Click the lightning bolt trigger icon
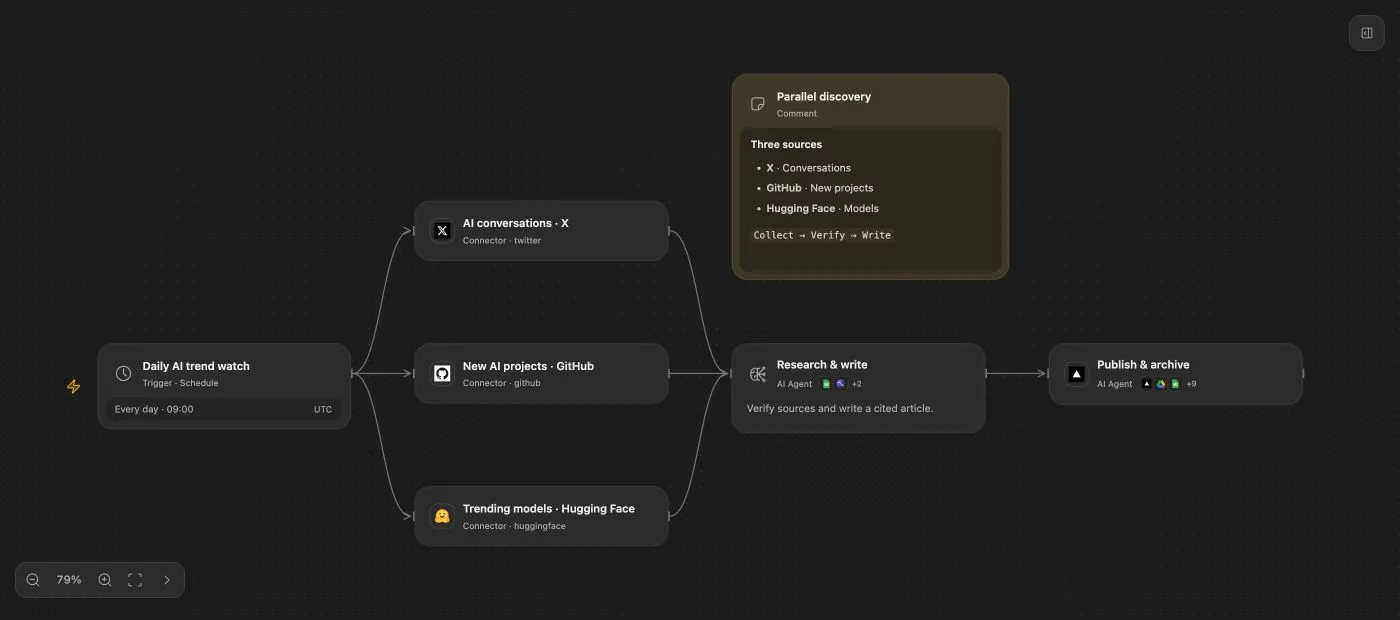 point(73,386)
